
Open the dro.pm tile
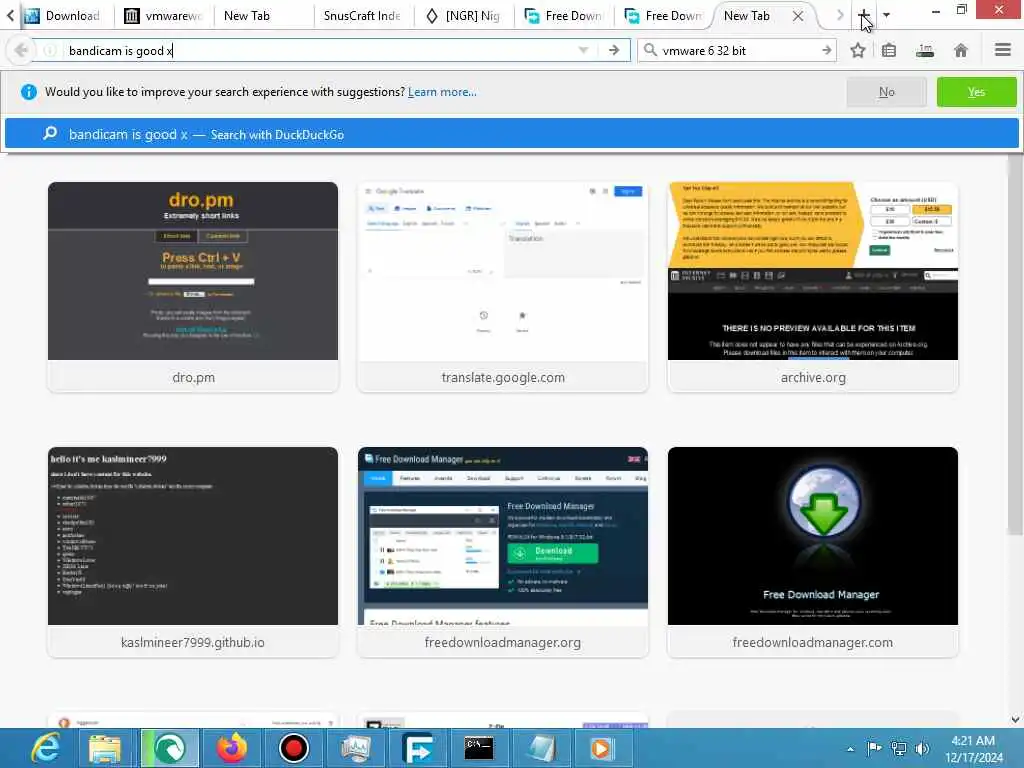click(x=193, y=287)
